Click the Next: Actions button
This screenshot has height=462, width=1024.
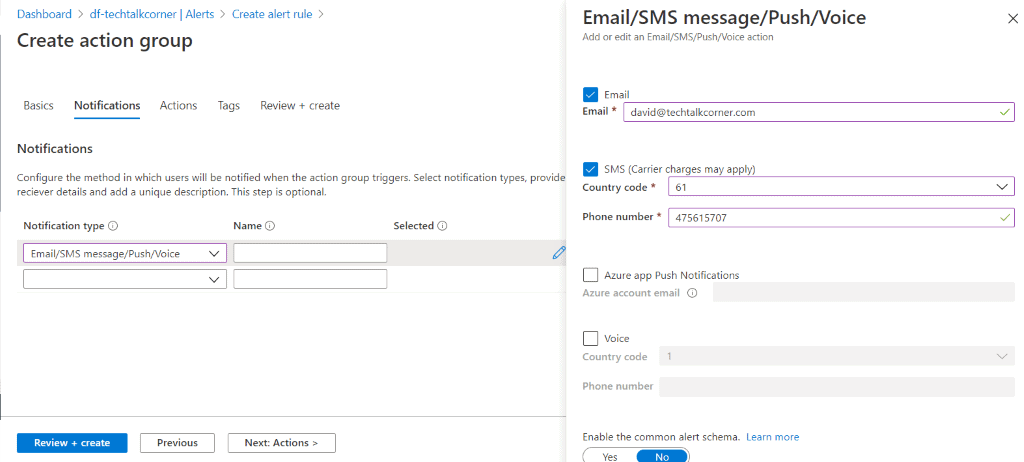(x=281, y=443)
